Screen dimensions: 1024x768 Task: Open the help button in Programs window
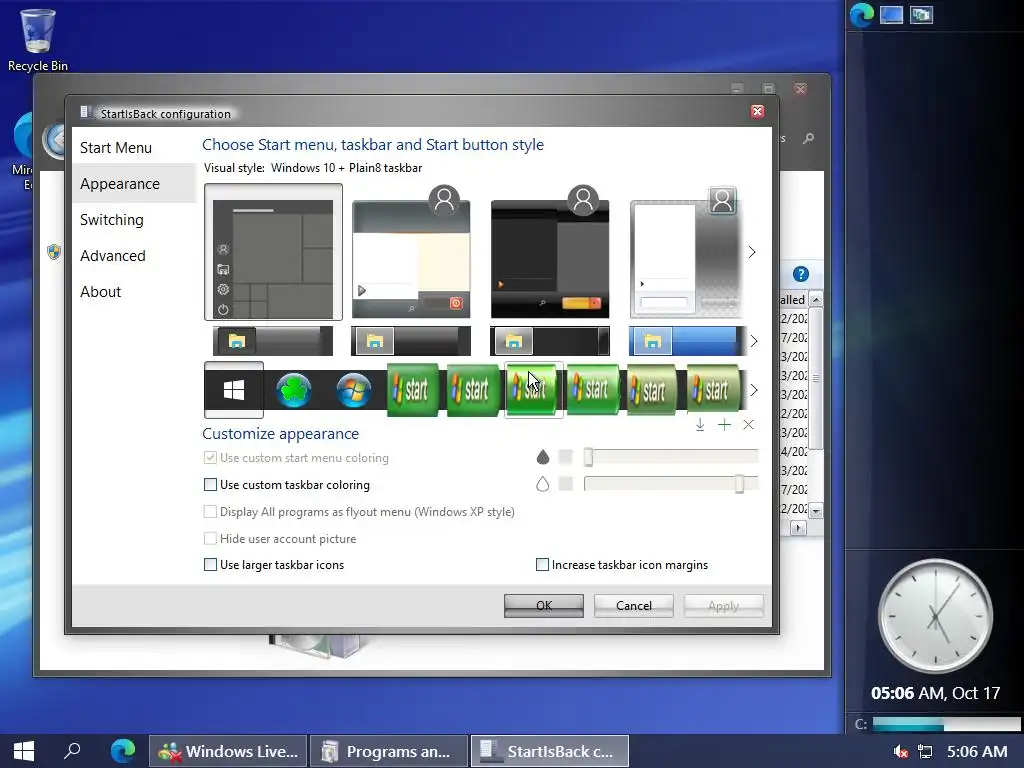801,274
